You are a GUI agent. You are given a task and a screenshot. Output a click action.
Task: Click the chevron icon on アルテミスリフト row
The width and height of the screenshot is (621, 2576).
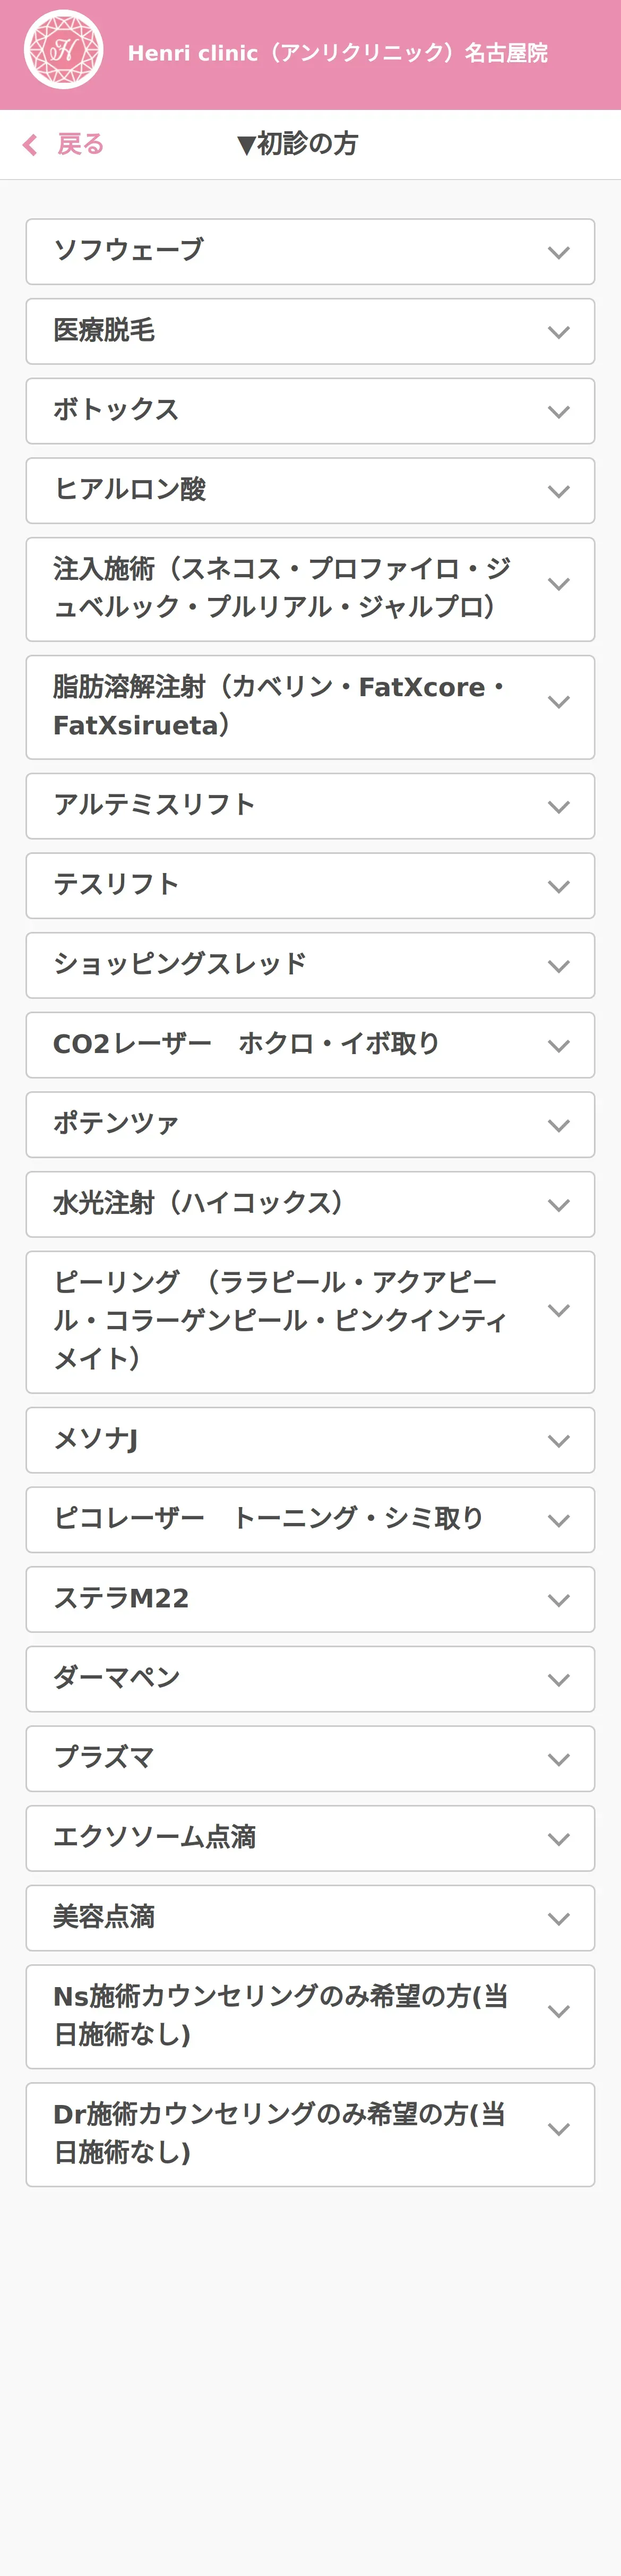[559, 807]
